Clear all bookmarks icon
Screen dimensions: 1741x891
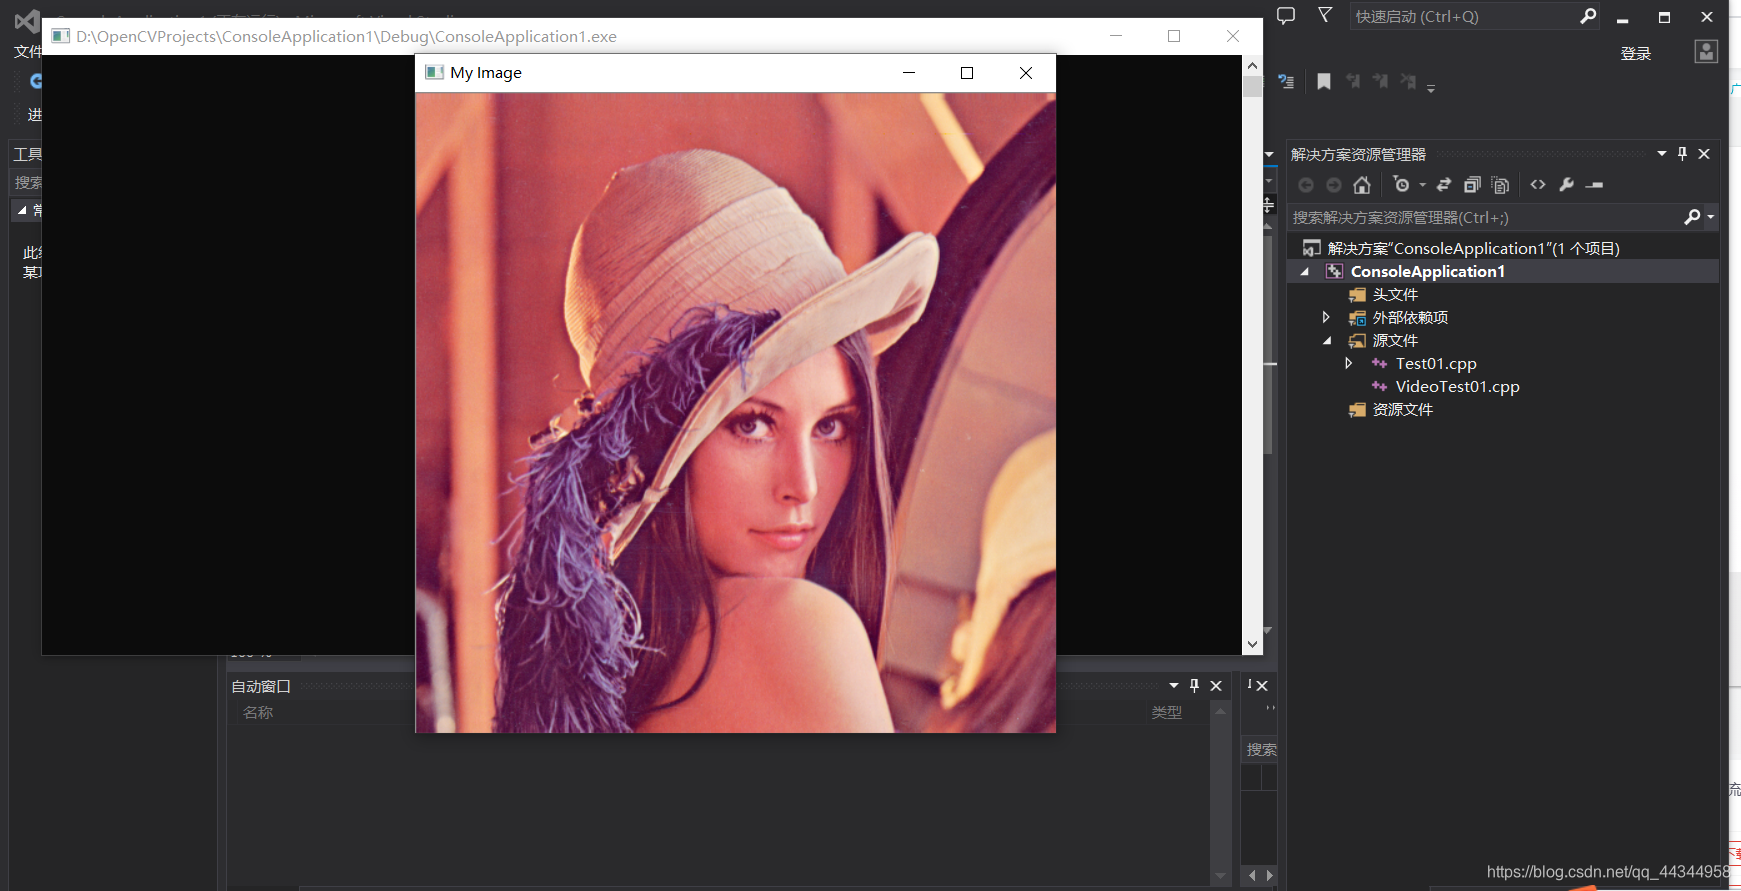click(x=1408, y=82)
